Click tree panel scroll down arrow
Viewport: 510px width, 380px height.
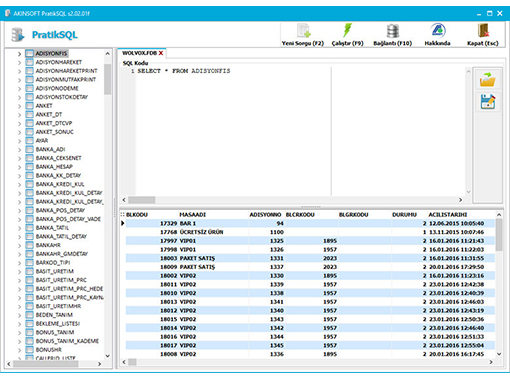coord(107,356)
